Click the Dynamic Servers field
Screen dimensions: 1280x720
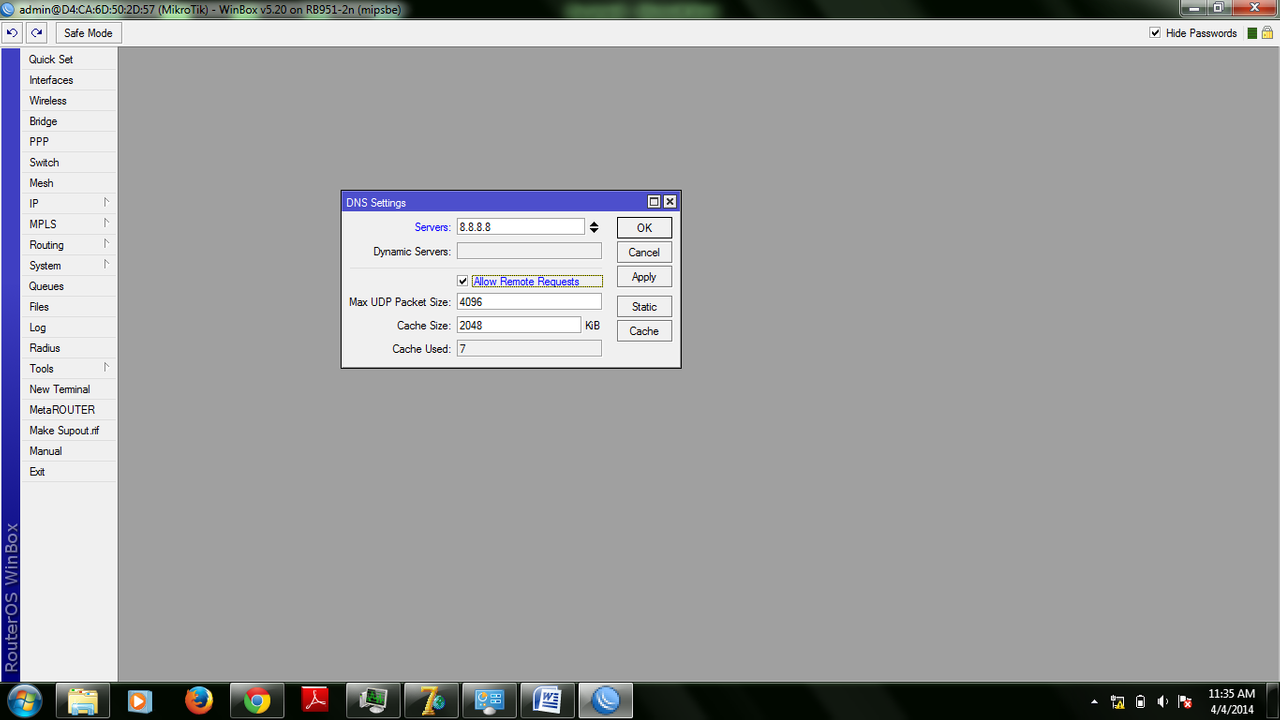click(529, 251)
